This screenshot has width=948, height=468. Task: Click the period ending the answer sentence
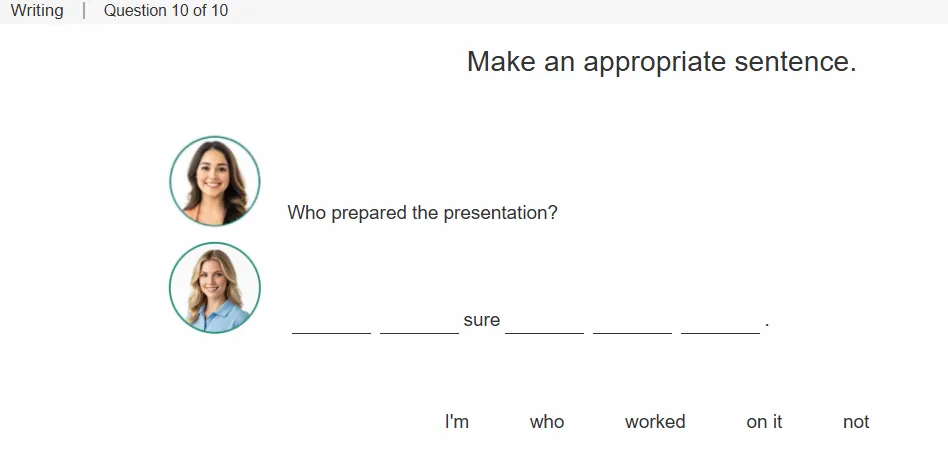point(767,325)
